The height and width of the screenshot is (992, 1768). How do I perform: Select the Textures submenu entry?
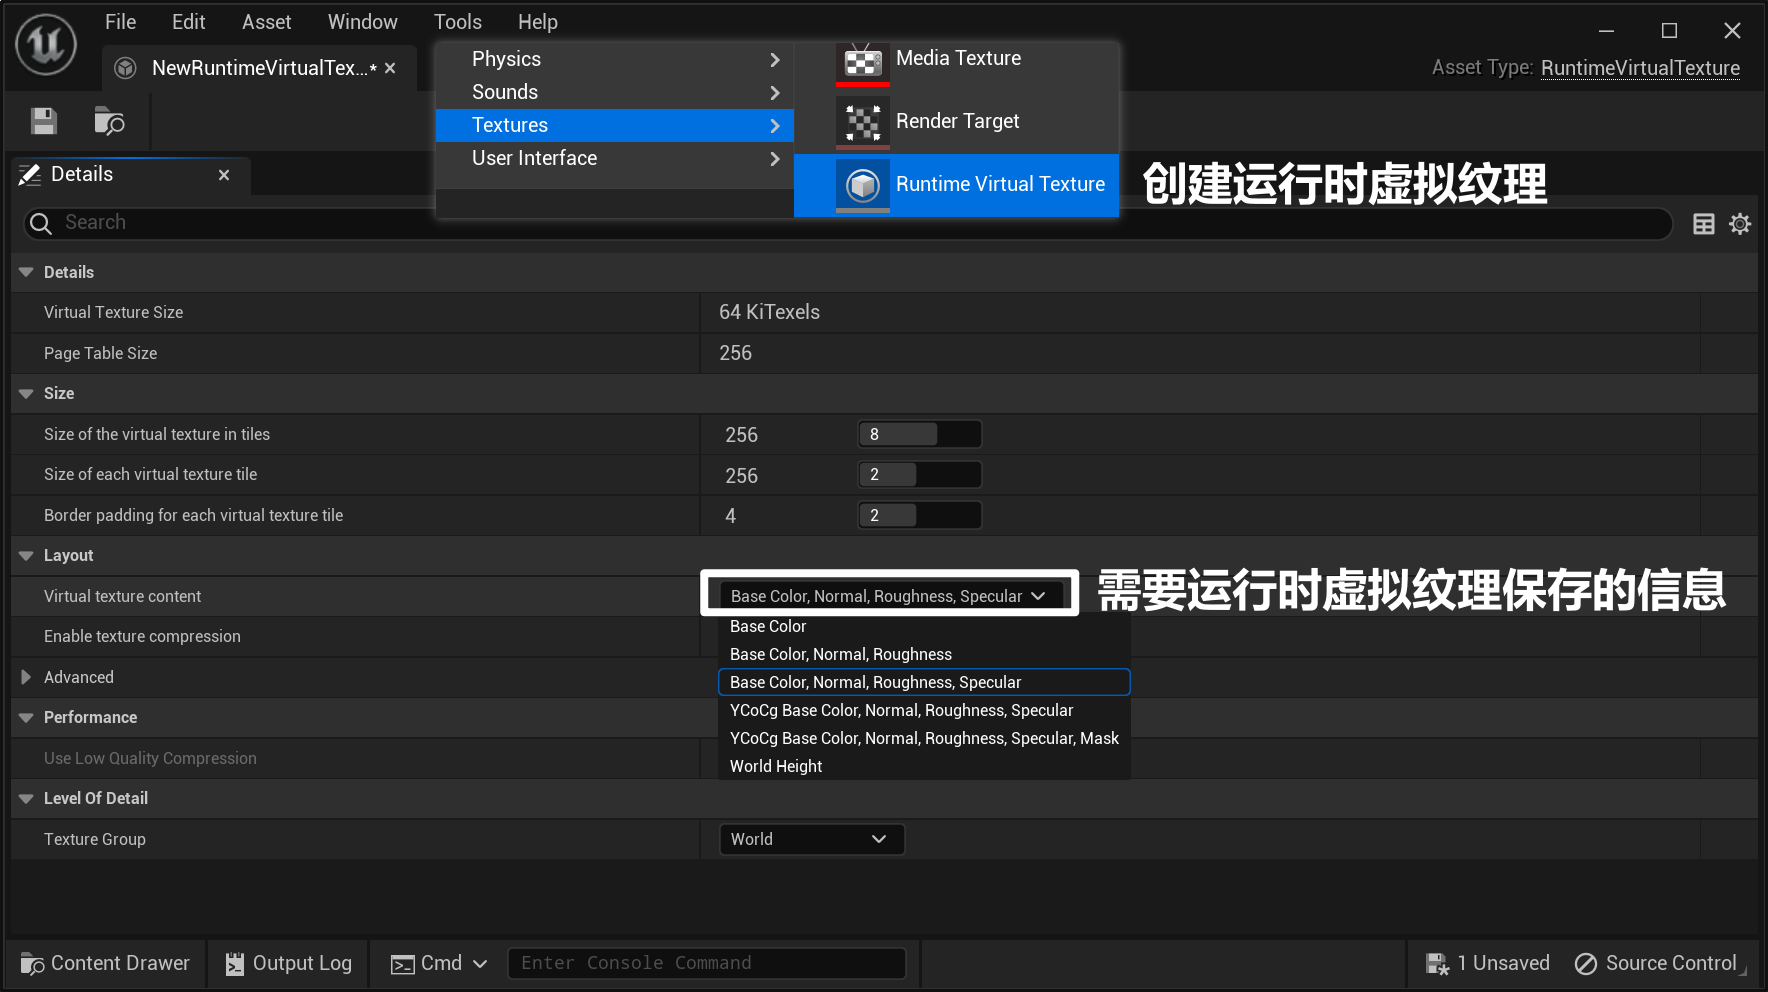tap(615, 125)
